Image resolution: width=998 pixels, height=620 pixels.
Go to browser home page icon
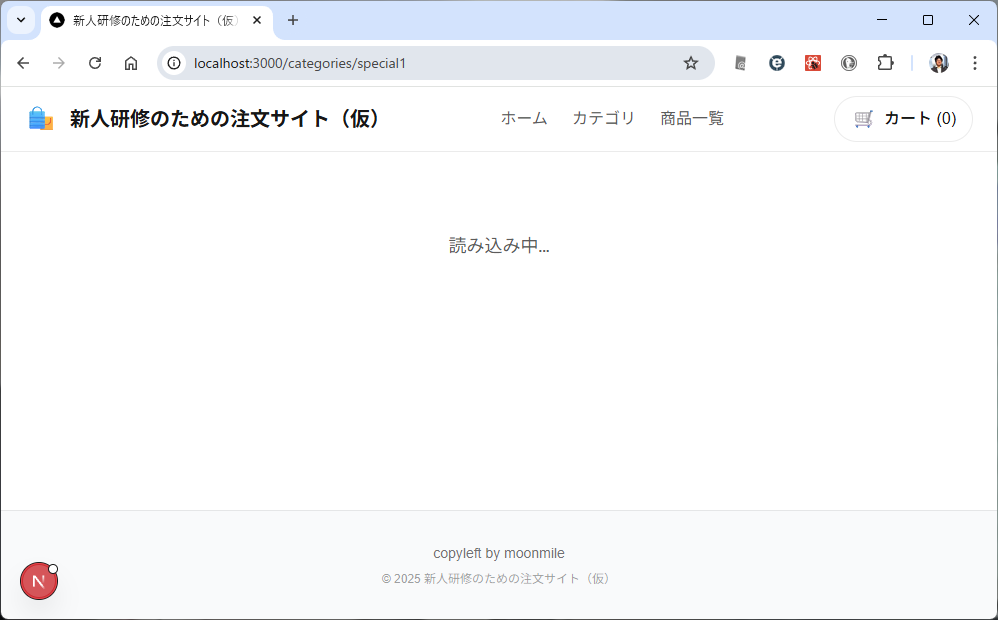(x=131, y=63)
